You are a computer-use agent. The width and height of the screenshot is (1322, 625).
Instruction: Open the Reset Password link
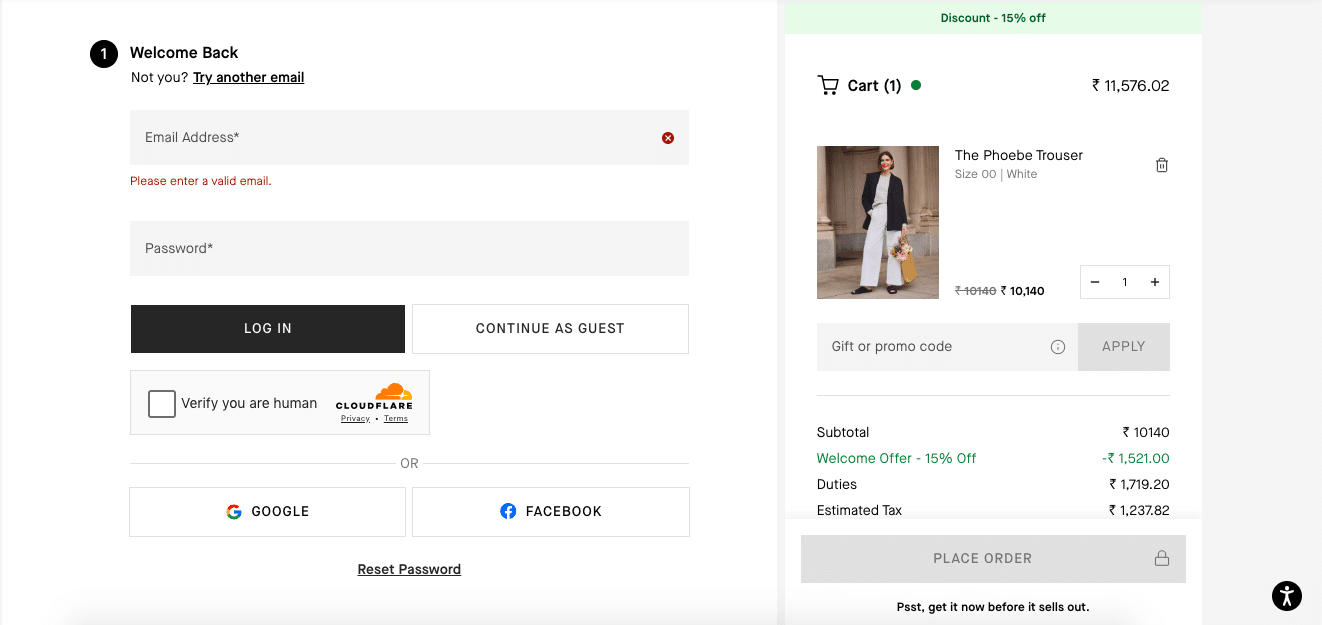(x=409, y=570)
